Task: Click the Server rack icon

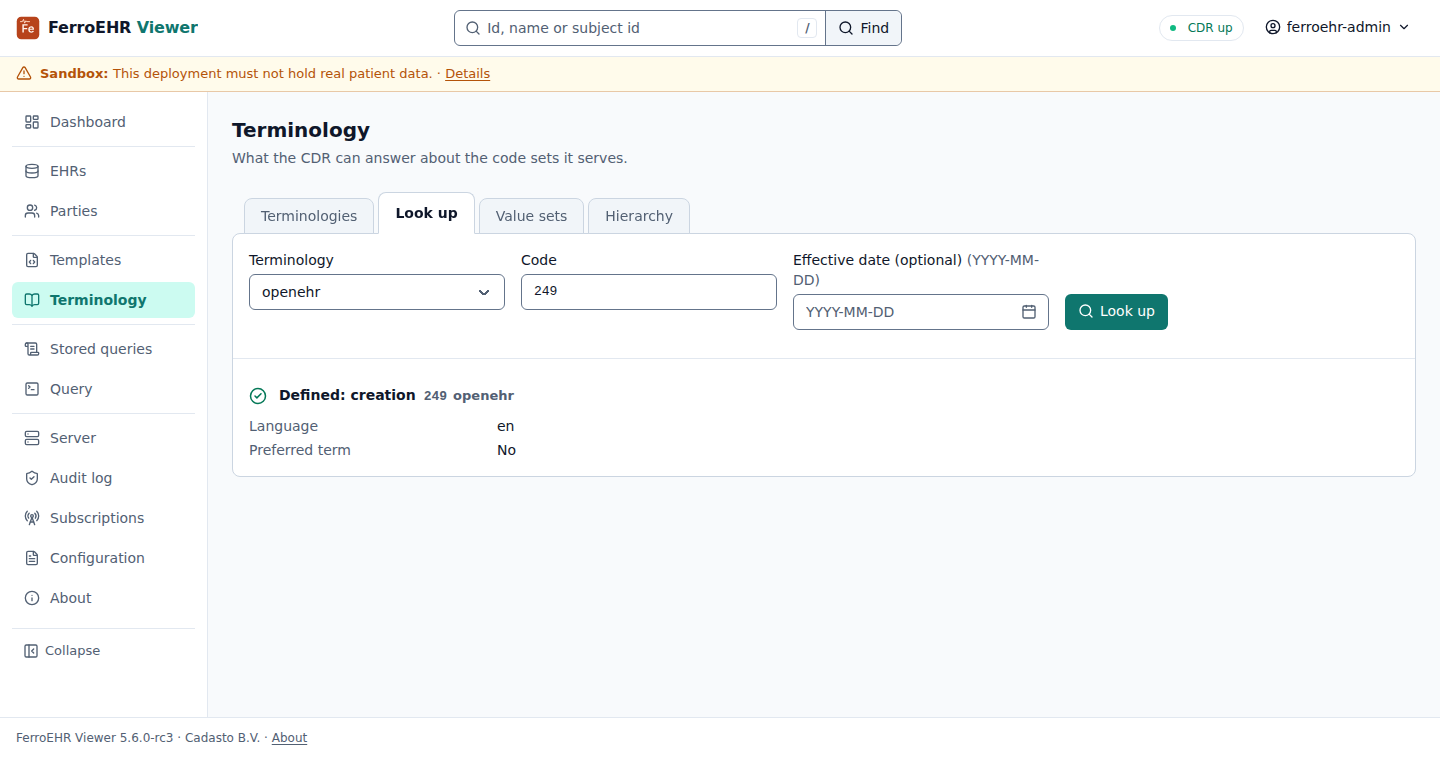Action: coord(32,438)
